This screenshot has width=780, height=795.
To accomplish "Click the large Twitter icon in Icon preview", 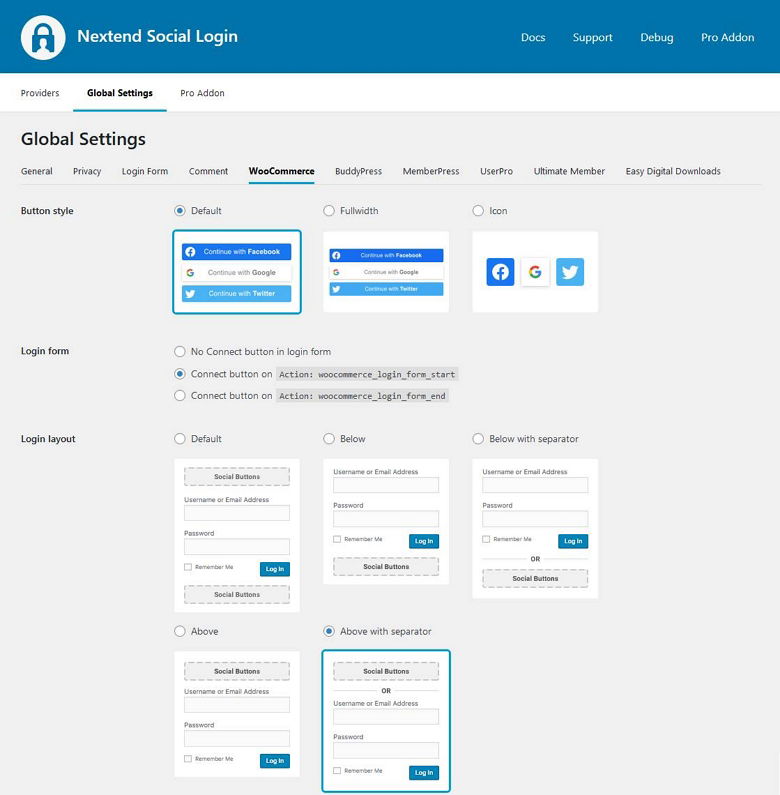I will [570, 272].
